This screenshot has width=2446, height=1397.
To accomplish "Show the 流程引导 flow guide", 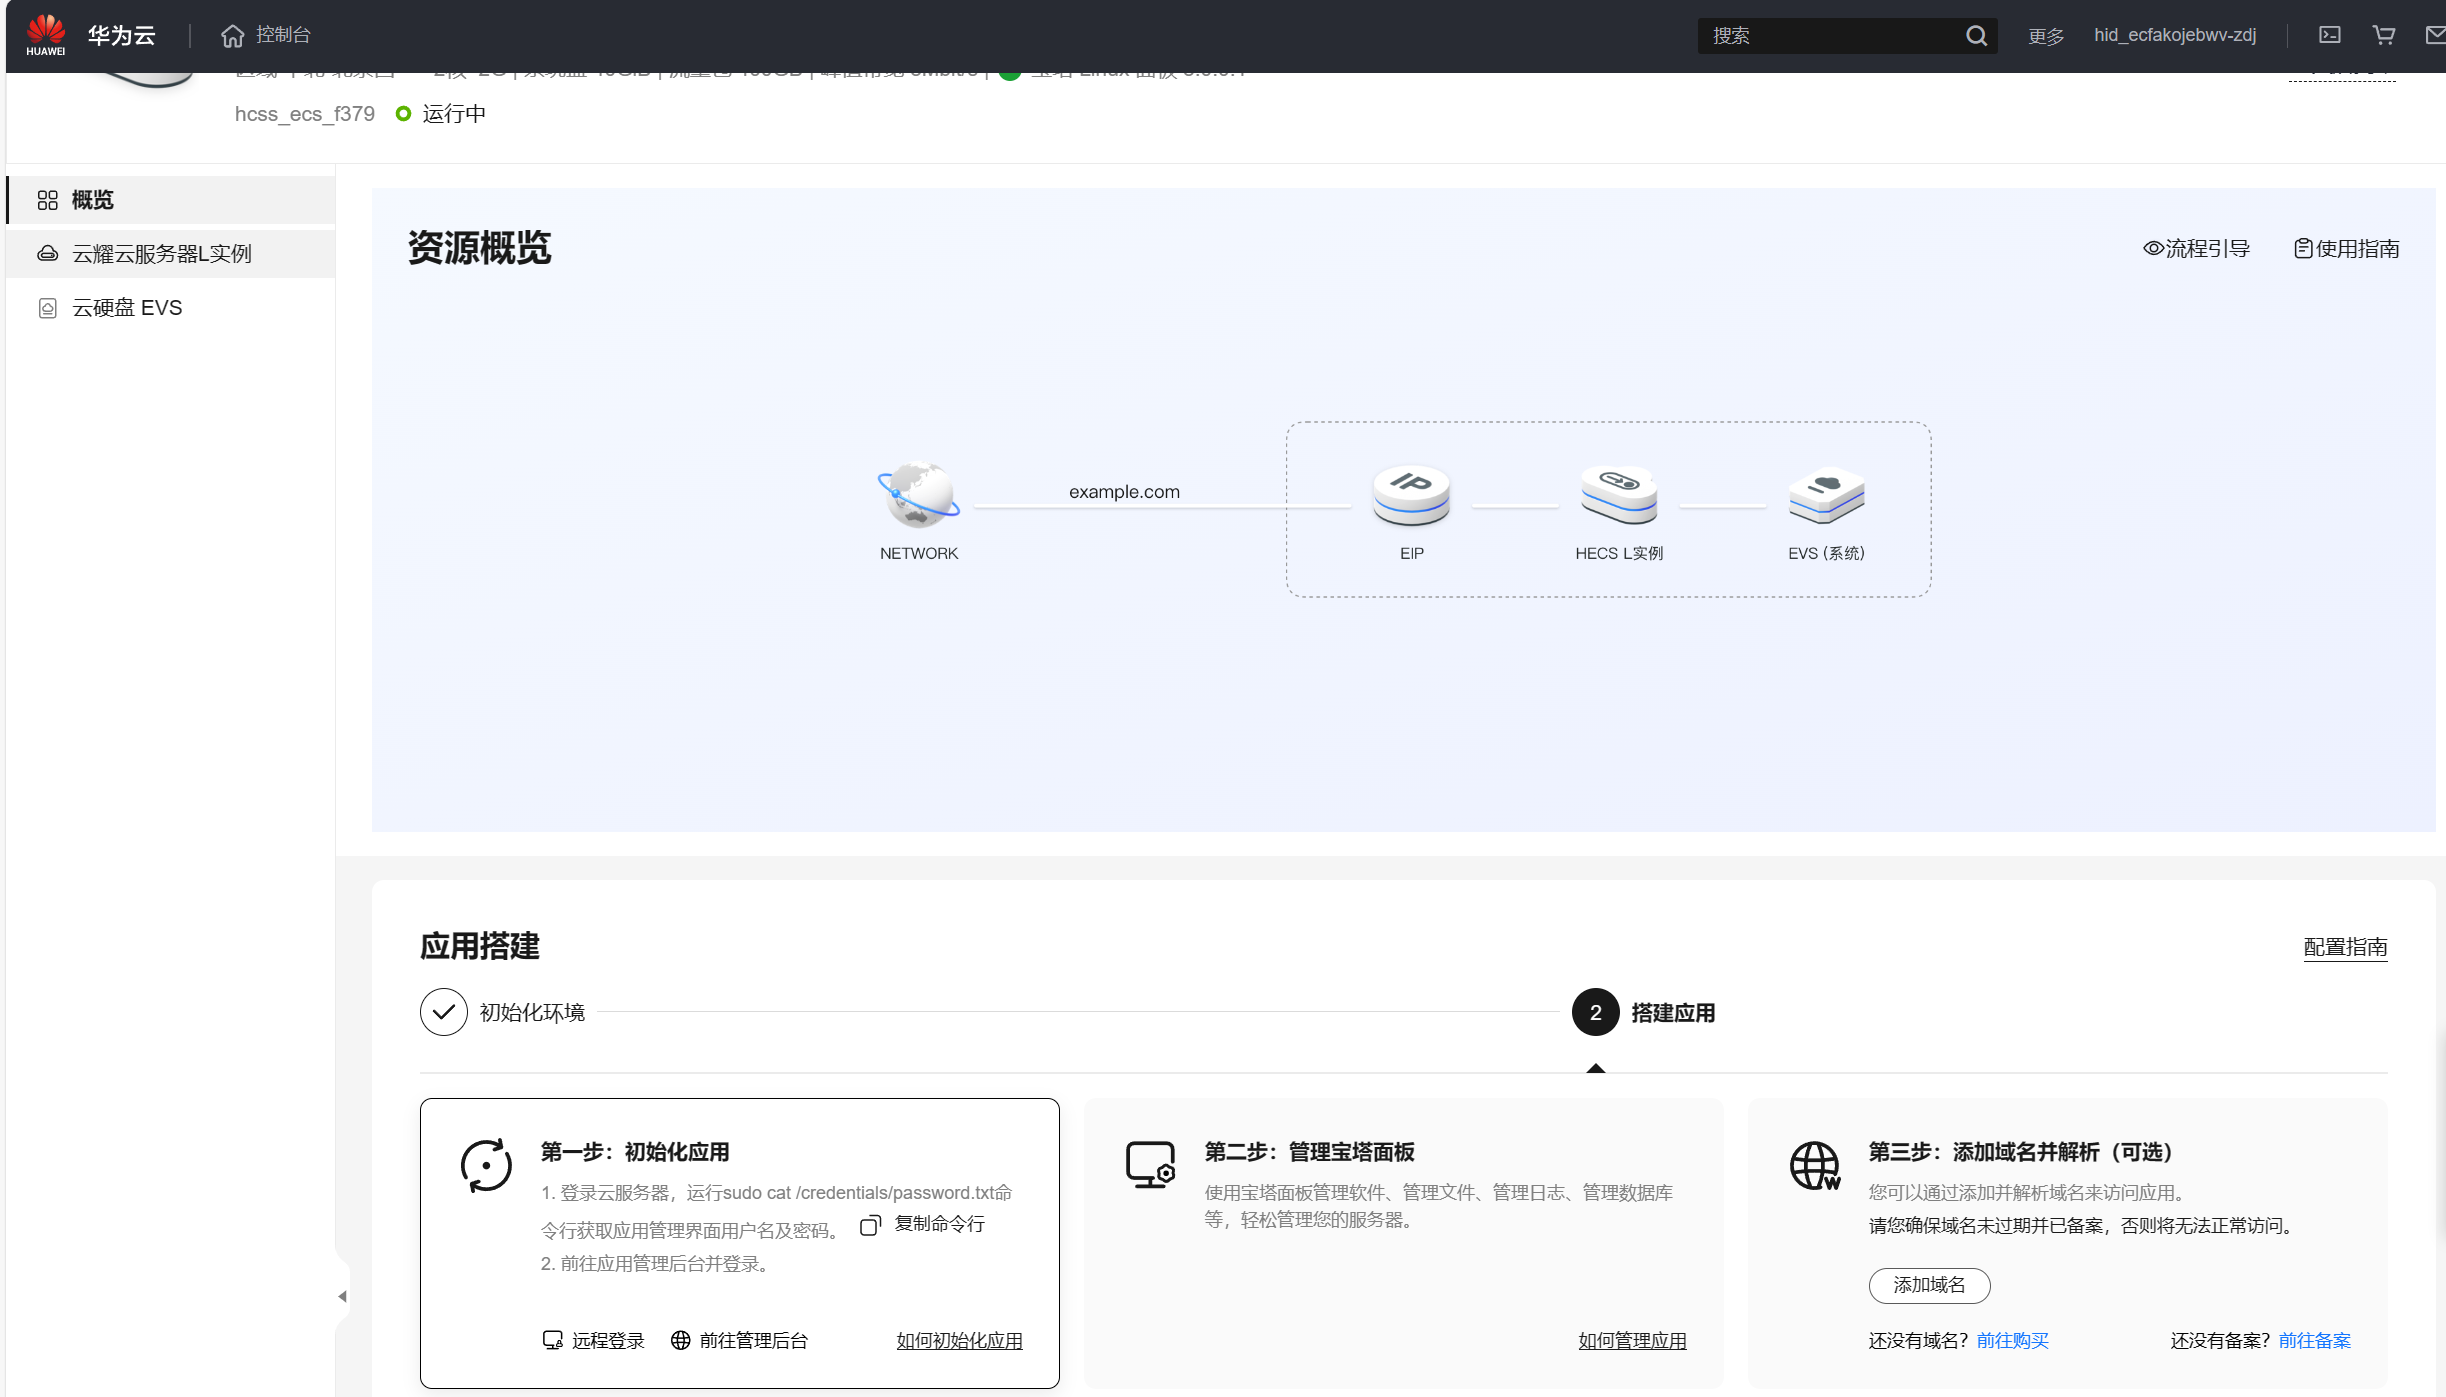I will [2196, 249].
